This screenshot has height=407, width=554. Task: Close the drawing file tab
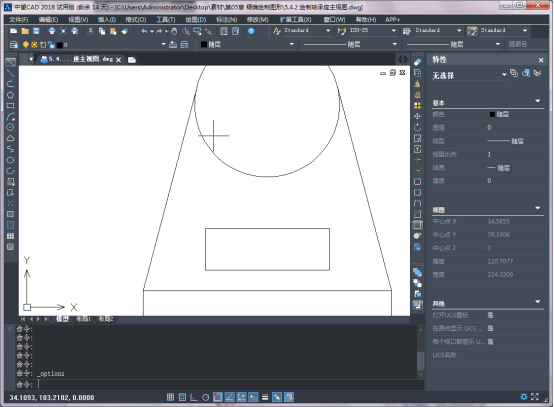pyautogui.click(x=118, y=60)
